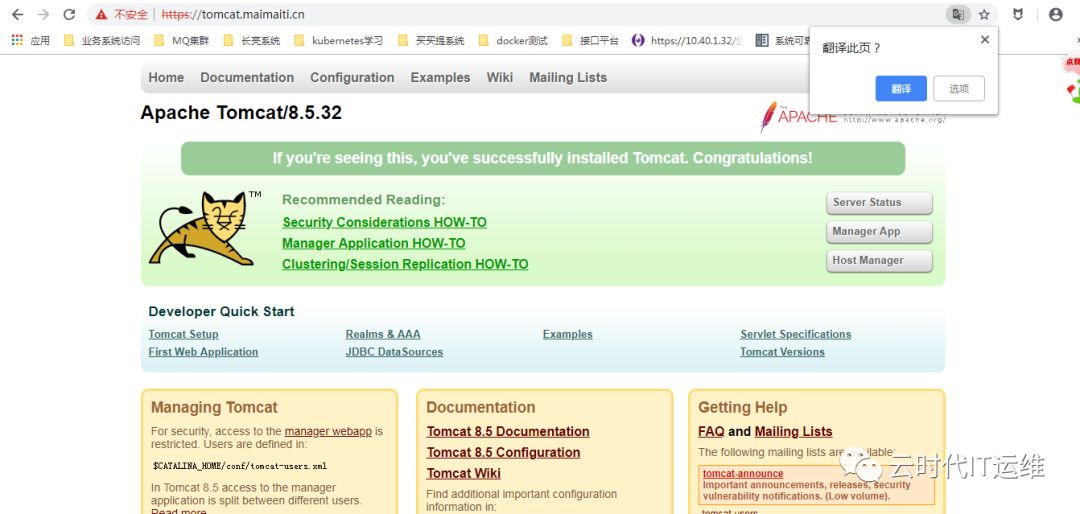
Task: Open Clustering/Session Replication HOW-TO link
Action: (405, 264)
